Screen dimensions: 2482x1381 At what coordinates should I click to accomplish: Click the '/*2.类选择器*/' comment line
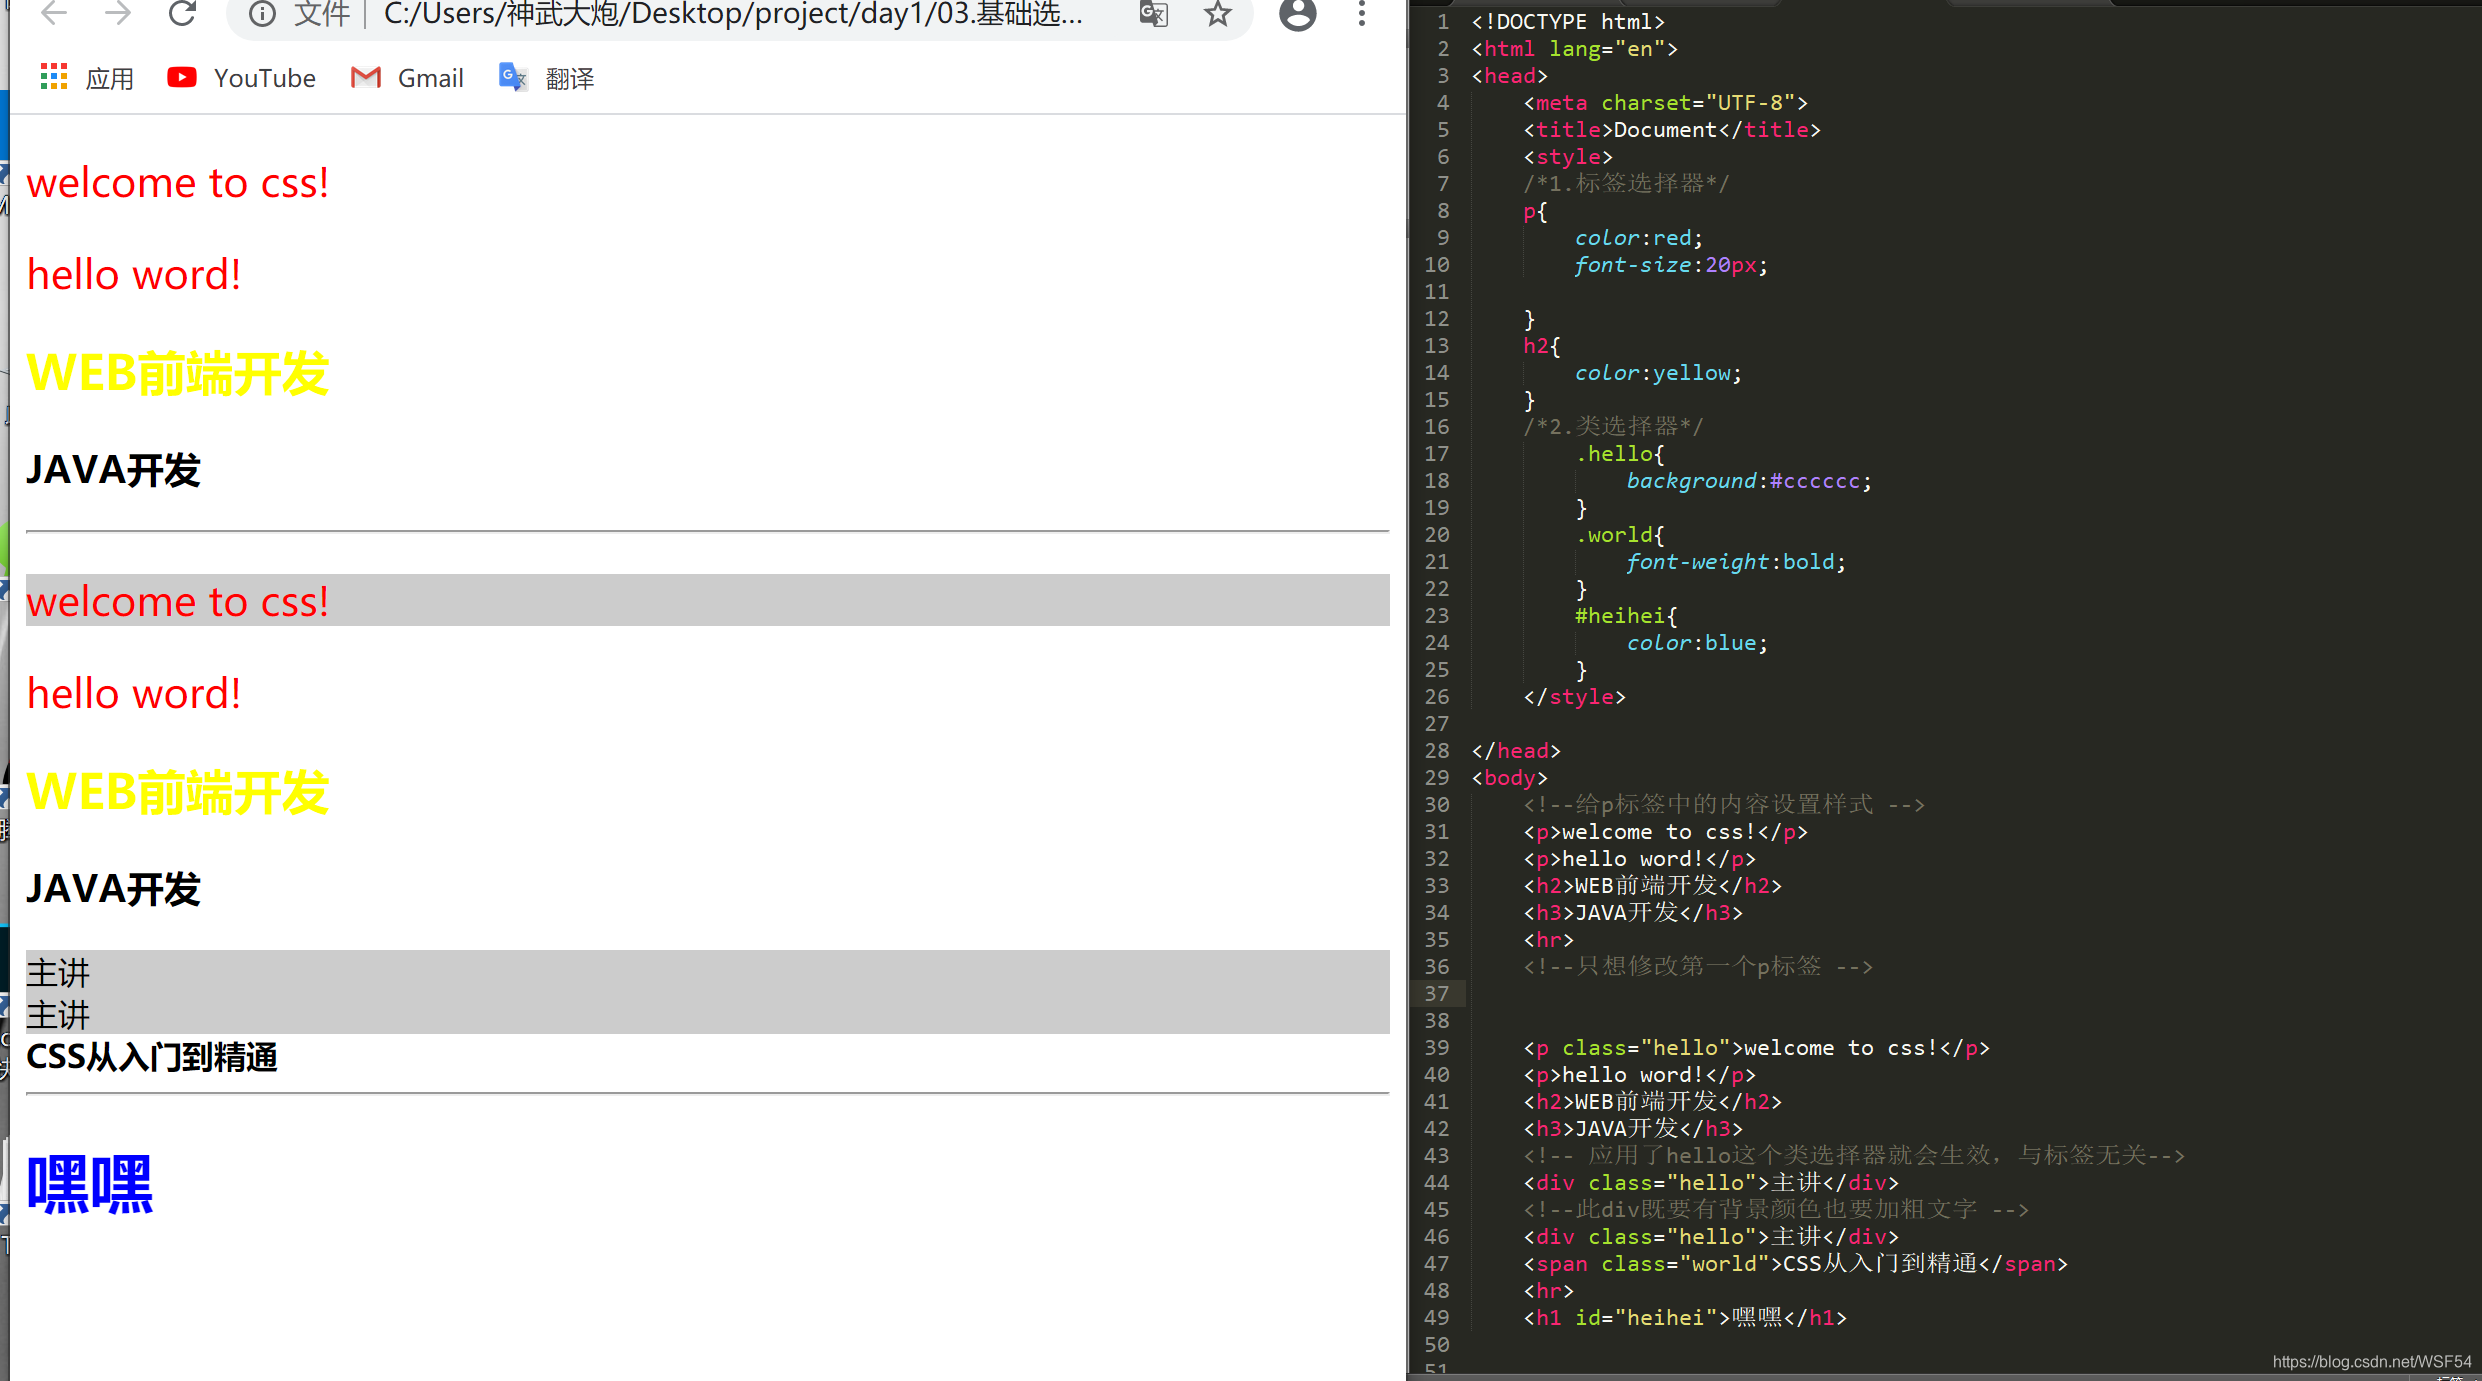coord(1613,427)
